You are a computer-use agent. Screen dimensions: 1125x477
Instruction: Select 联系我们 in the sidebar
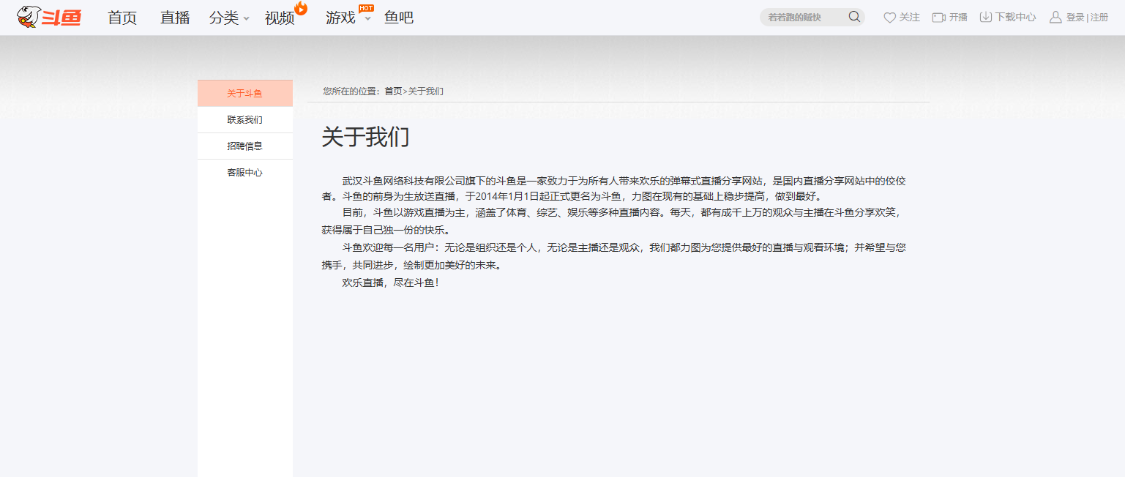pos(245,120)
